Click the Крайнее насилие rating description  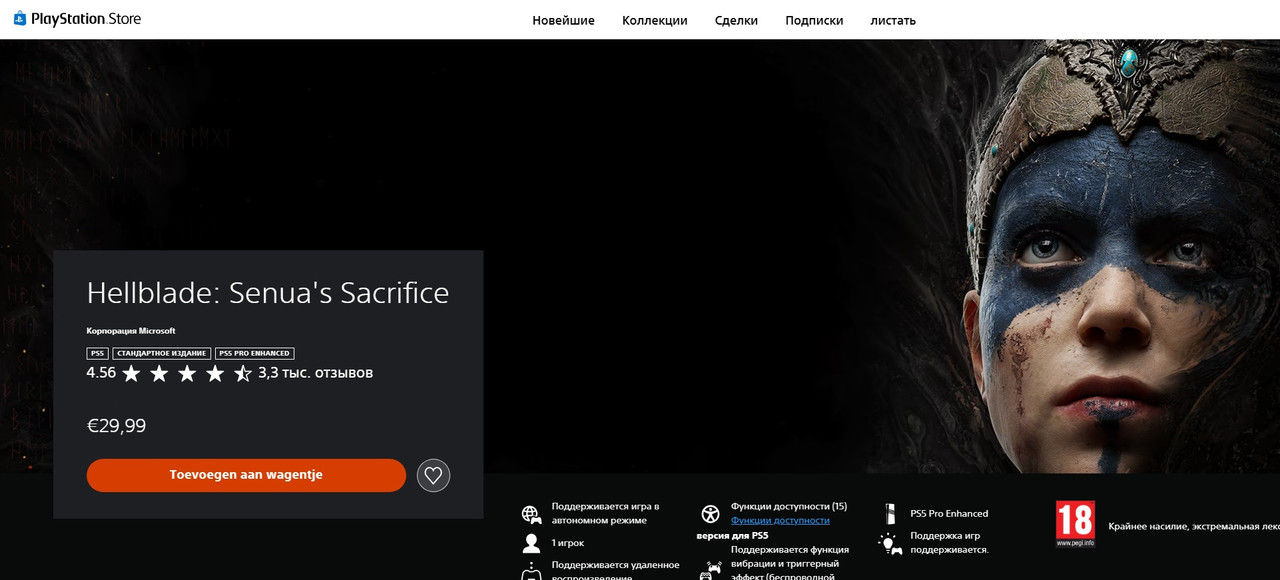point(1194,526)
